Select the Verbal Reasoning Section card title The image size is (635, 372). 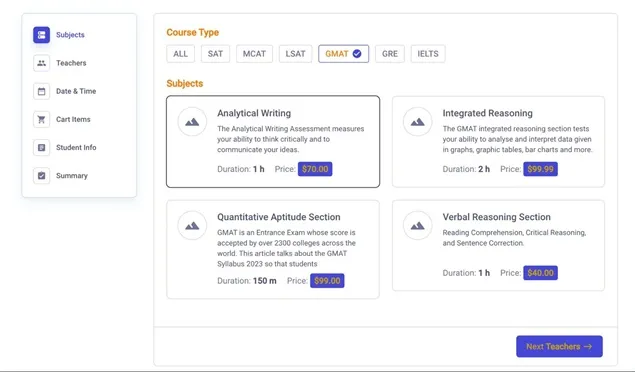(496, 217)
